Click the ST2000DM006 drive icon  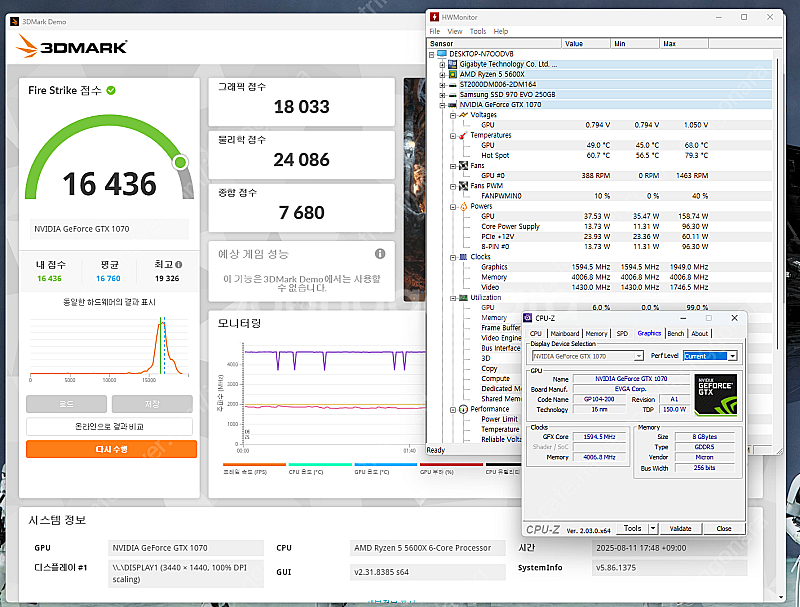pyautogui.click(x=452, y=85)
